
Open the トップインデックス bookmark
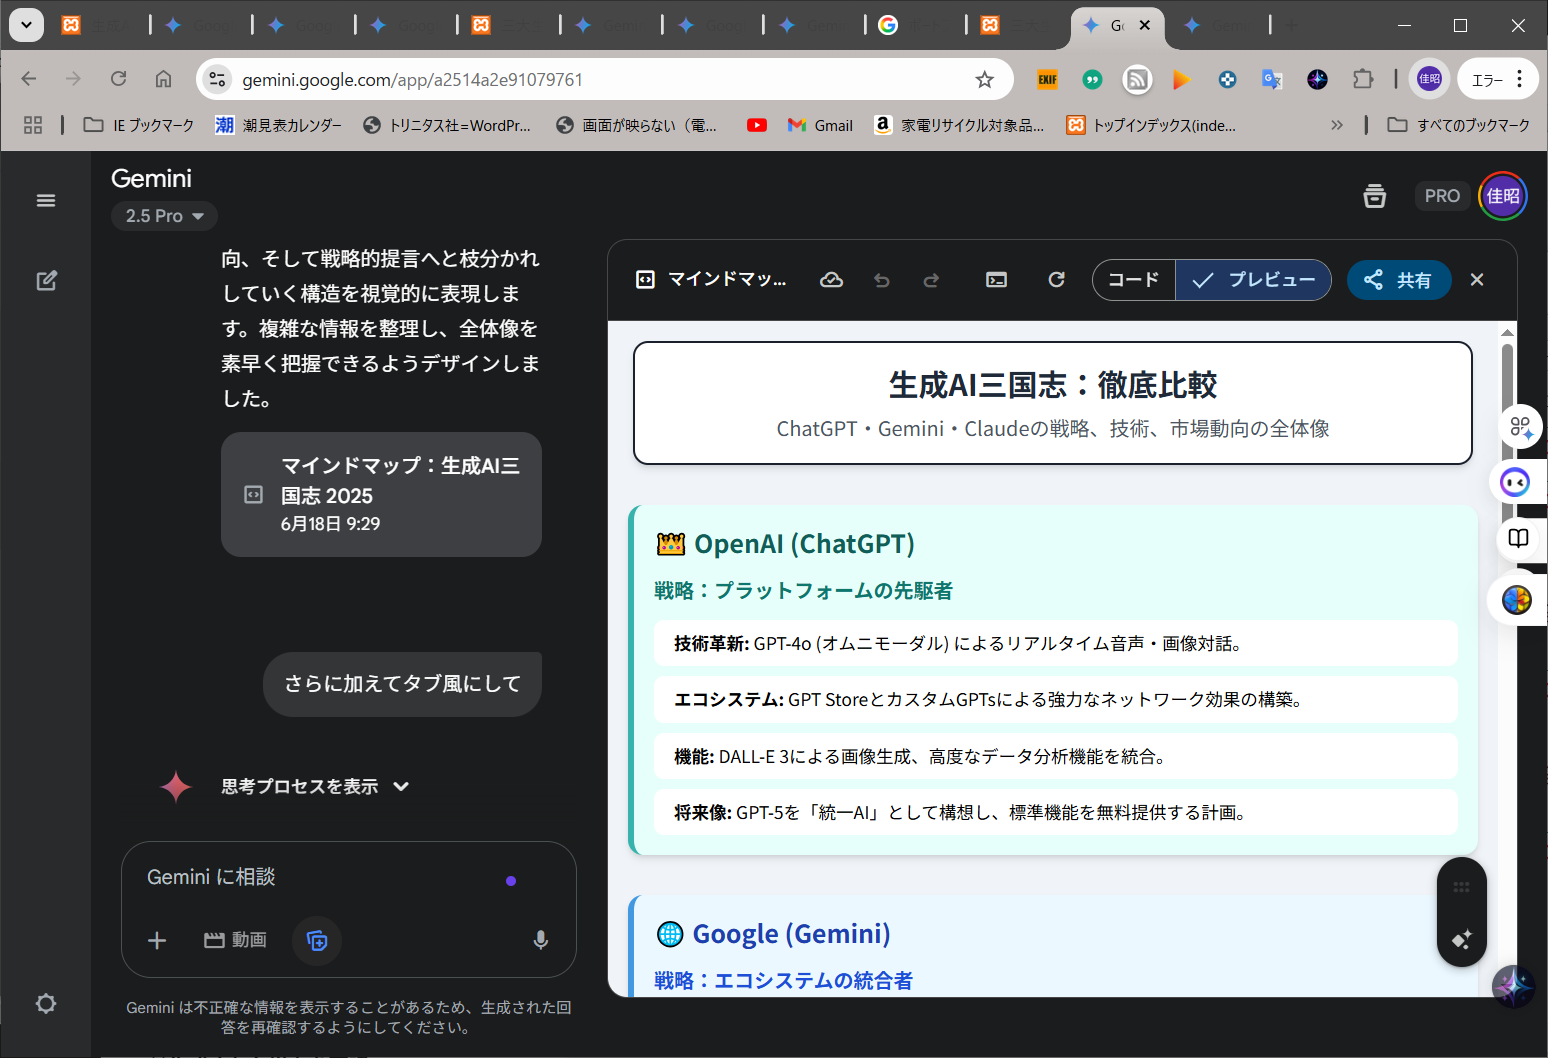pyautogui.click(x=1151, y=125)
